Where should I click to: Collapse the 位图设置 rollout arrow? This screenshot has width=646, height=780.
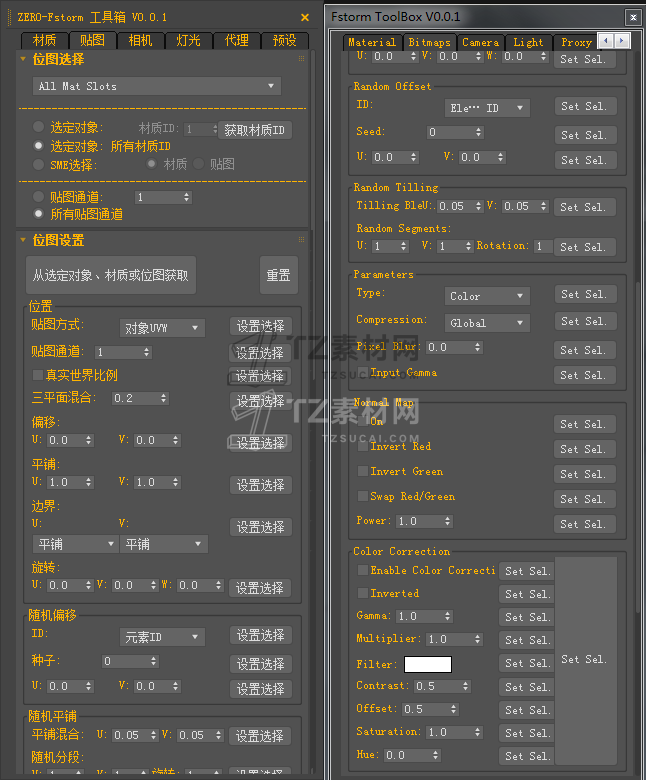(23, 240)
